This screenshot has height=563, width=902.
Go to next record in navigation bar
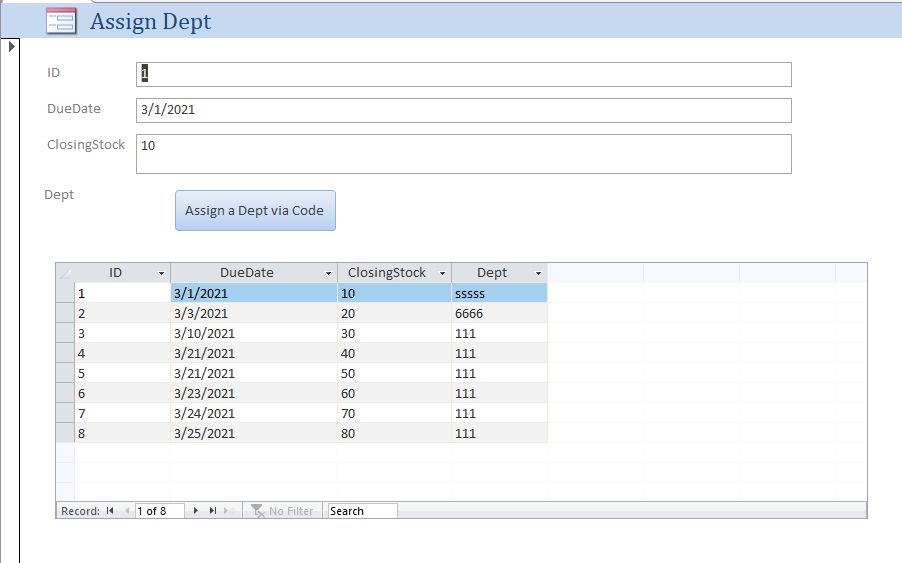tap(196, 511)
